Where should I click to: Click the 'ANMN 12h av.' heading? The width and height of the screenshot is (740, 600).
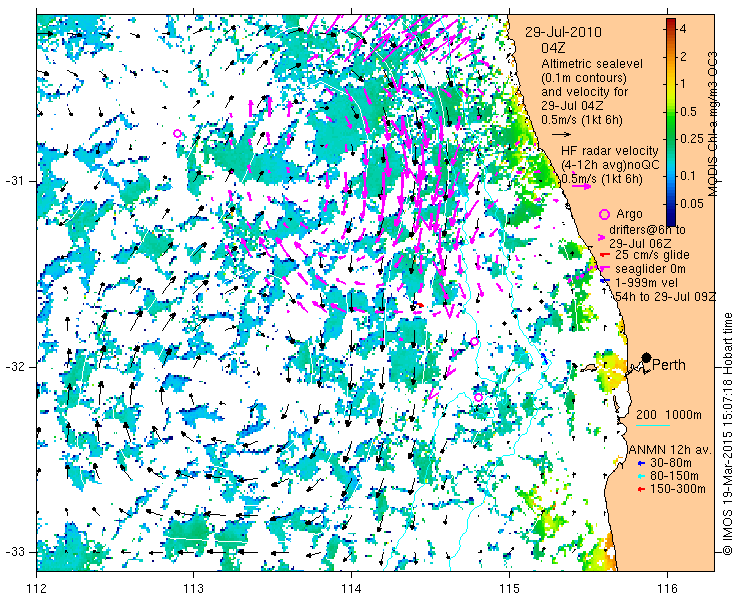coord(671,449)
